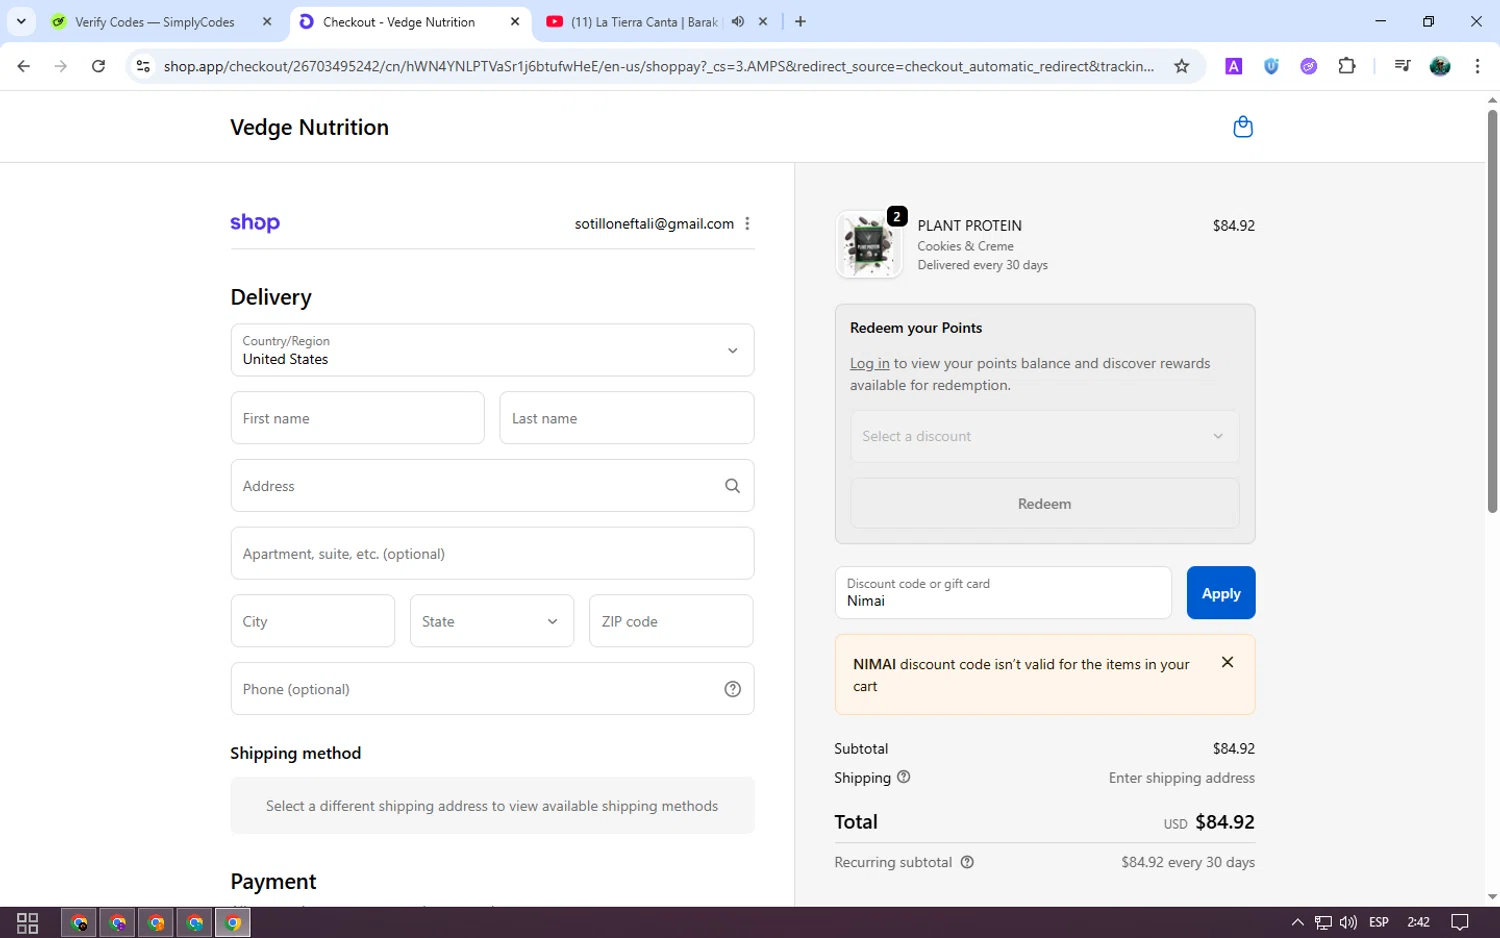
Task: Click the browser address bar URL
Action: coord(658,66)
